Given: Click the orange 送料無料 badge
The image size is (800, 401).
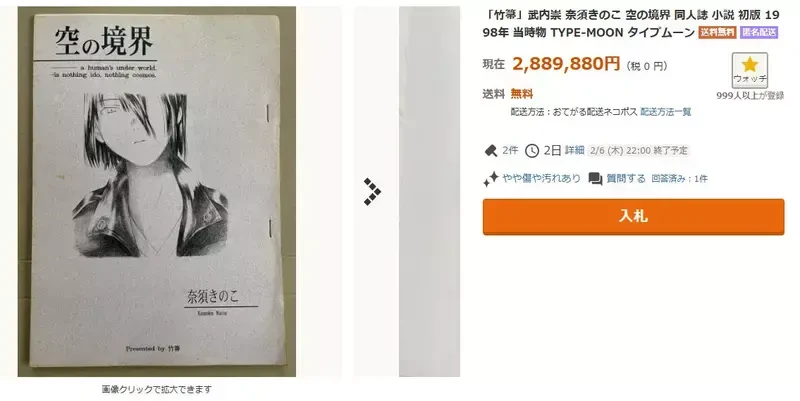Looking at the screenshot, I should tap(717, 33).
